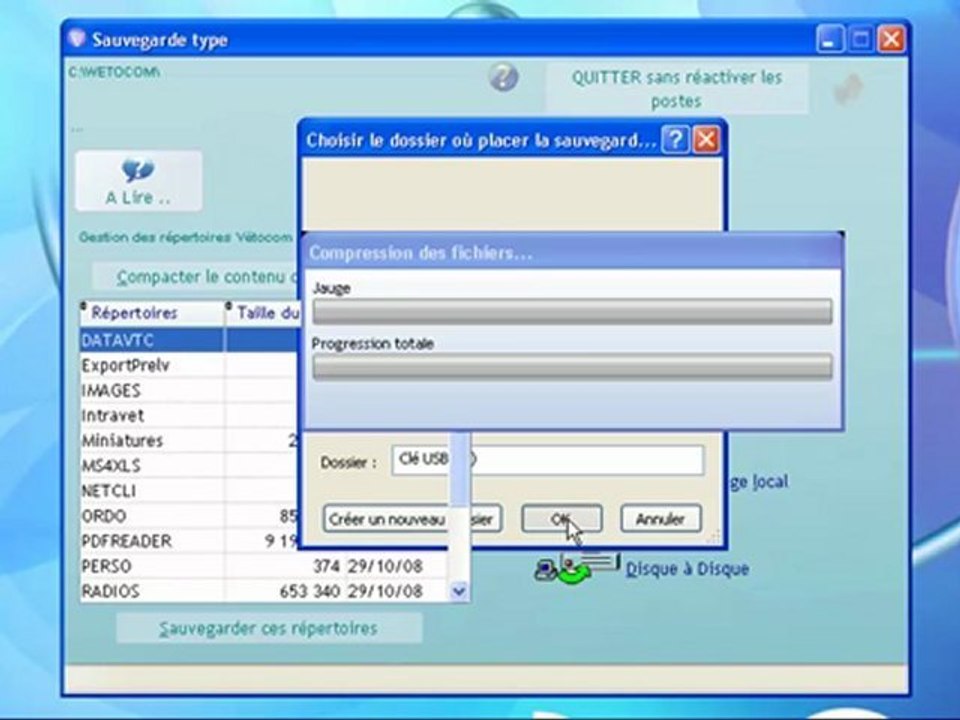Click the round help question mark icon
The height and width of the screenshot is (720, 960).
click(503, 77)
